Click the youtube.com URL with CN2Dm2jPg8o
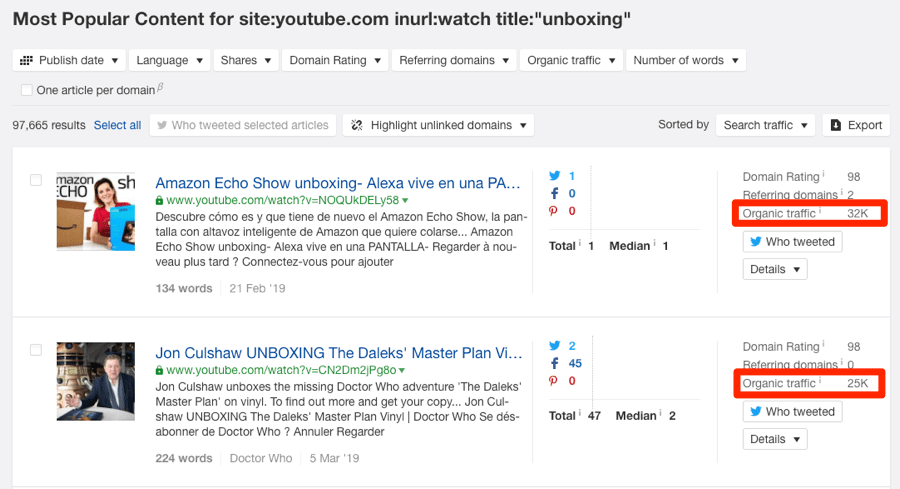This screenshot has height=489, width=900. [x=281, y=370]
